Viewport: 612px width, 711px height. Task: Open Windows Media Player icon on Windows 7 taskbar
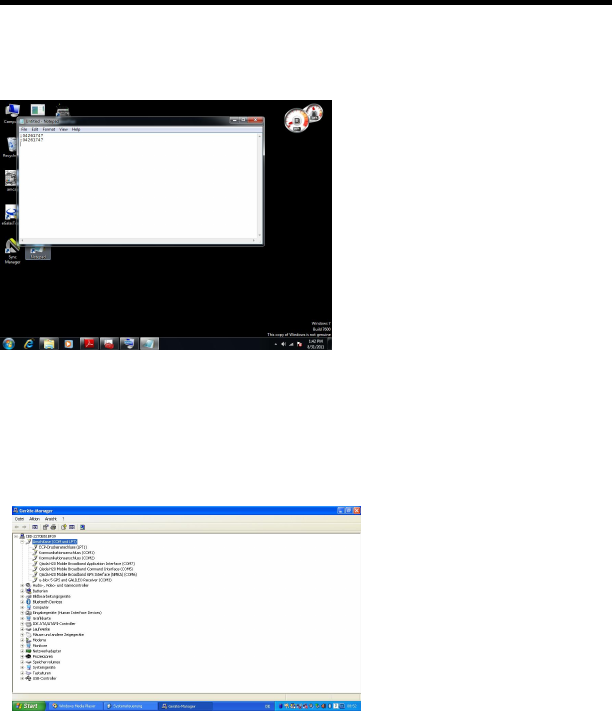pos(68,344)
